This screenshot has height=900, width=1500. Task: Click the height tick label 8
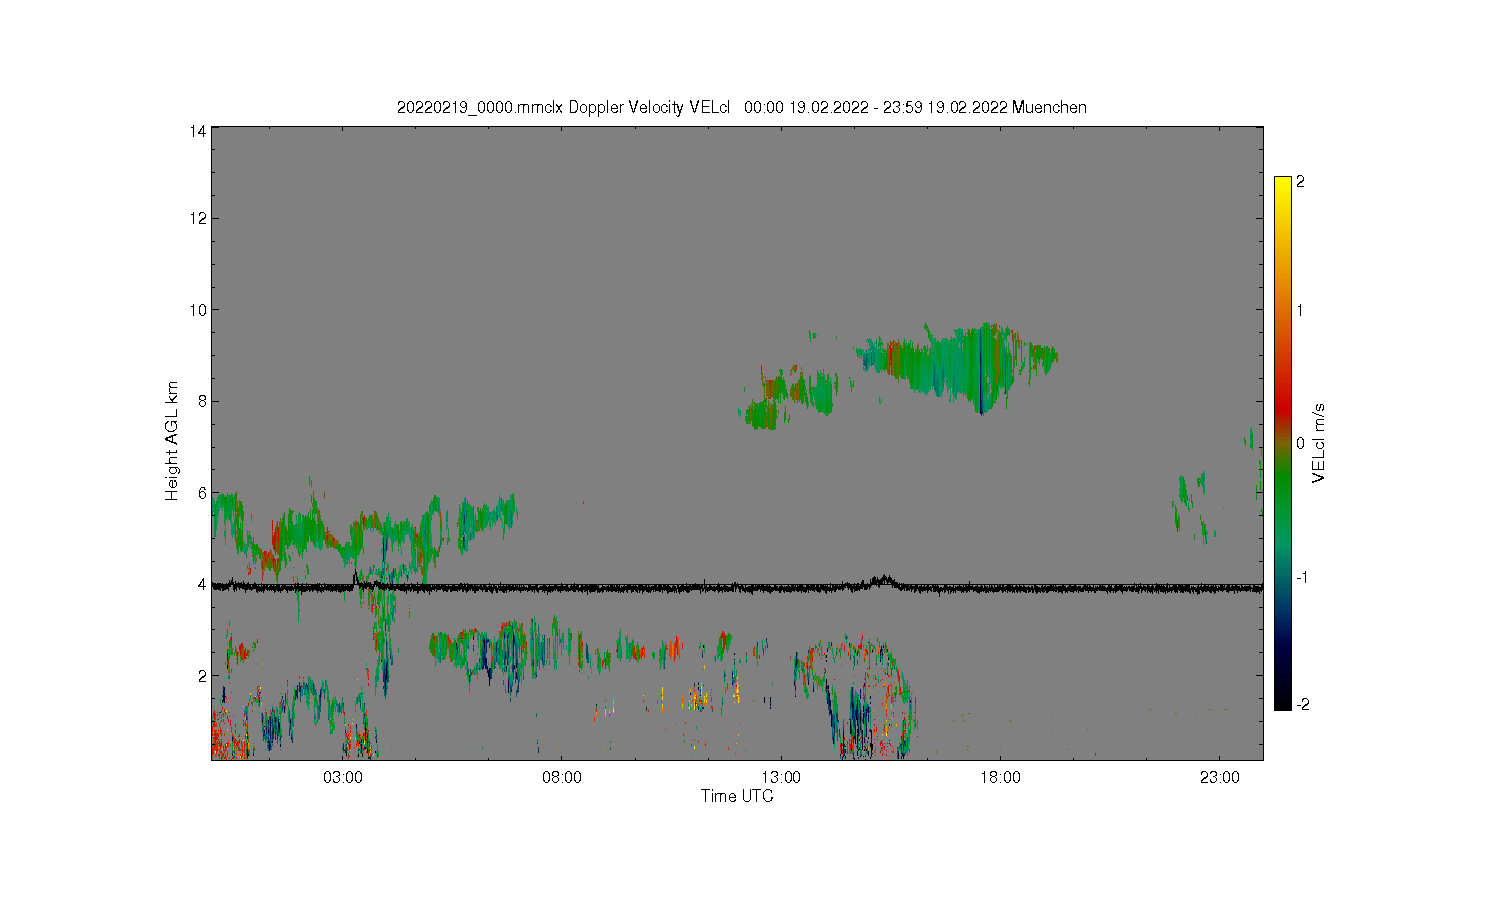pyautogui.click(x=202, y=401)
